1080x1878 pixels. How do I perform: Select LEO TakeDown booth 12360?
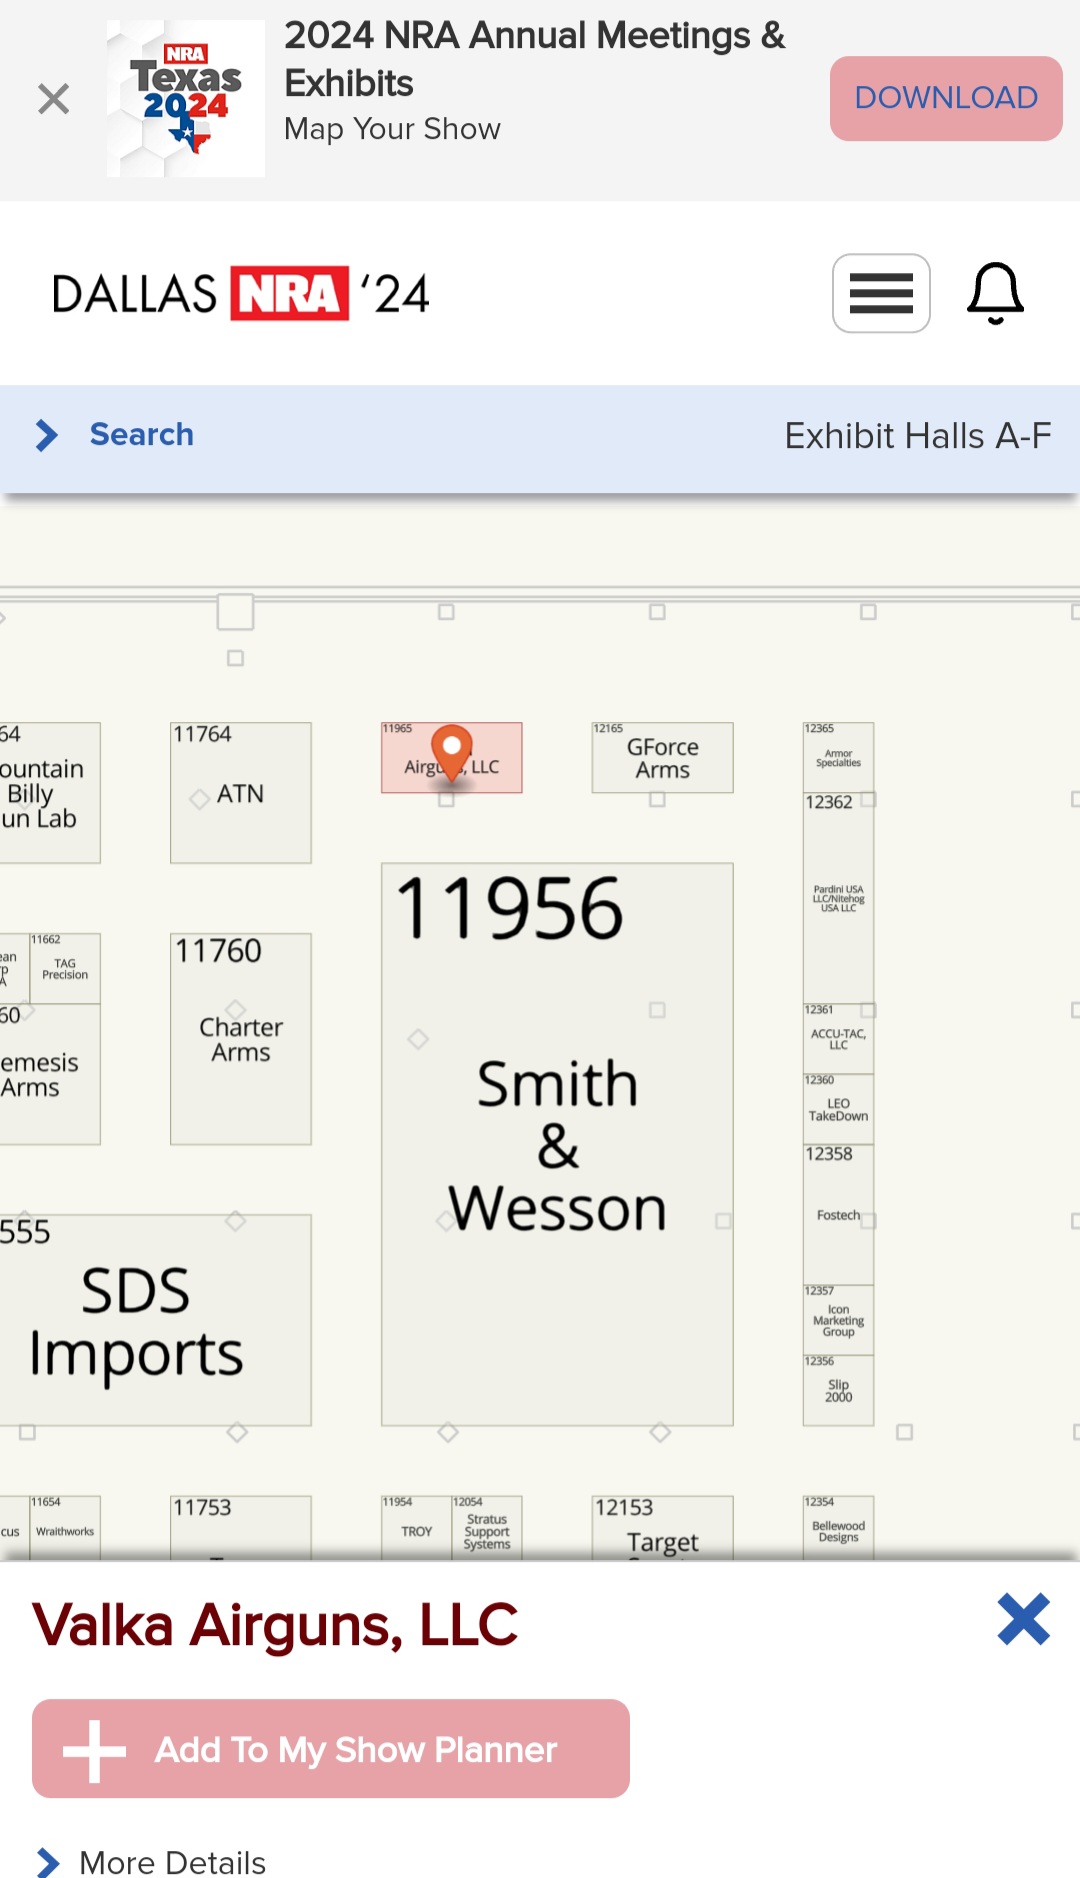[x=838, y=1109]
